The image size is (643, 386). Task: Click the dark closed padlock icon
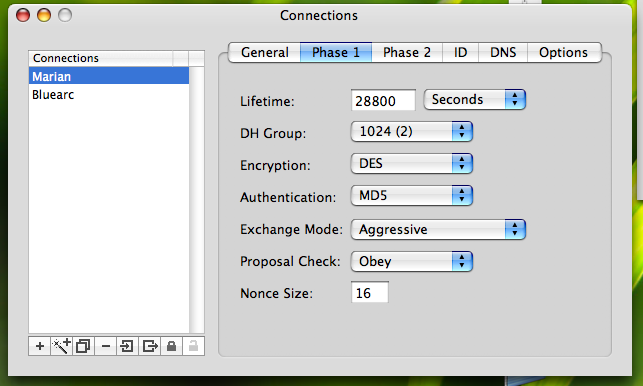click(x=171, y=346)
